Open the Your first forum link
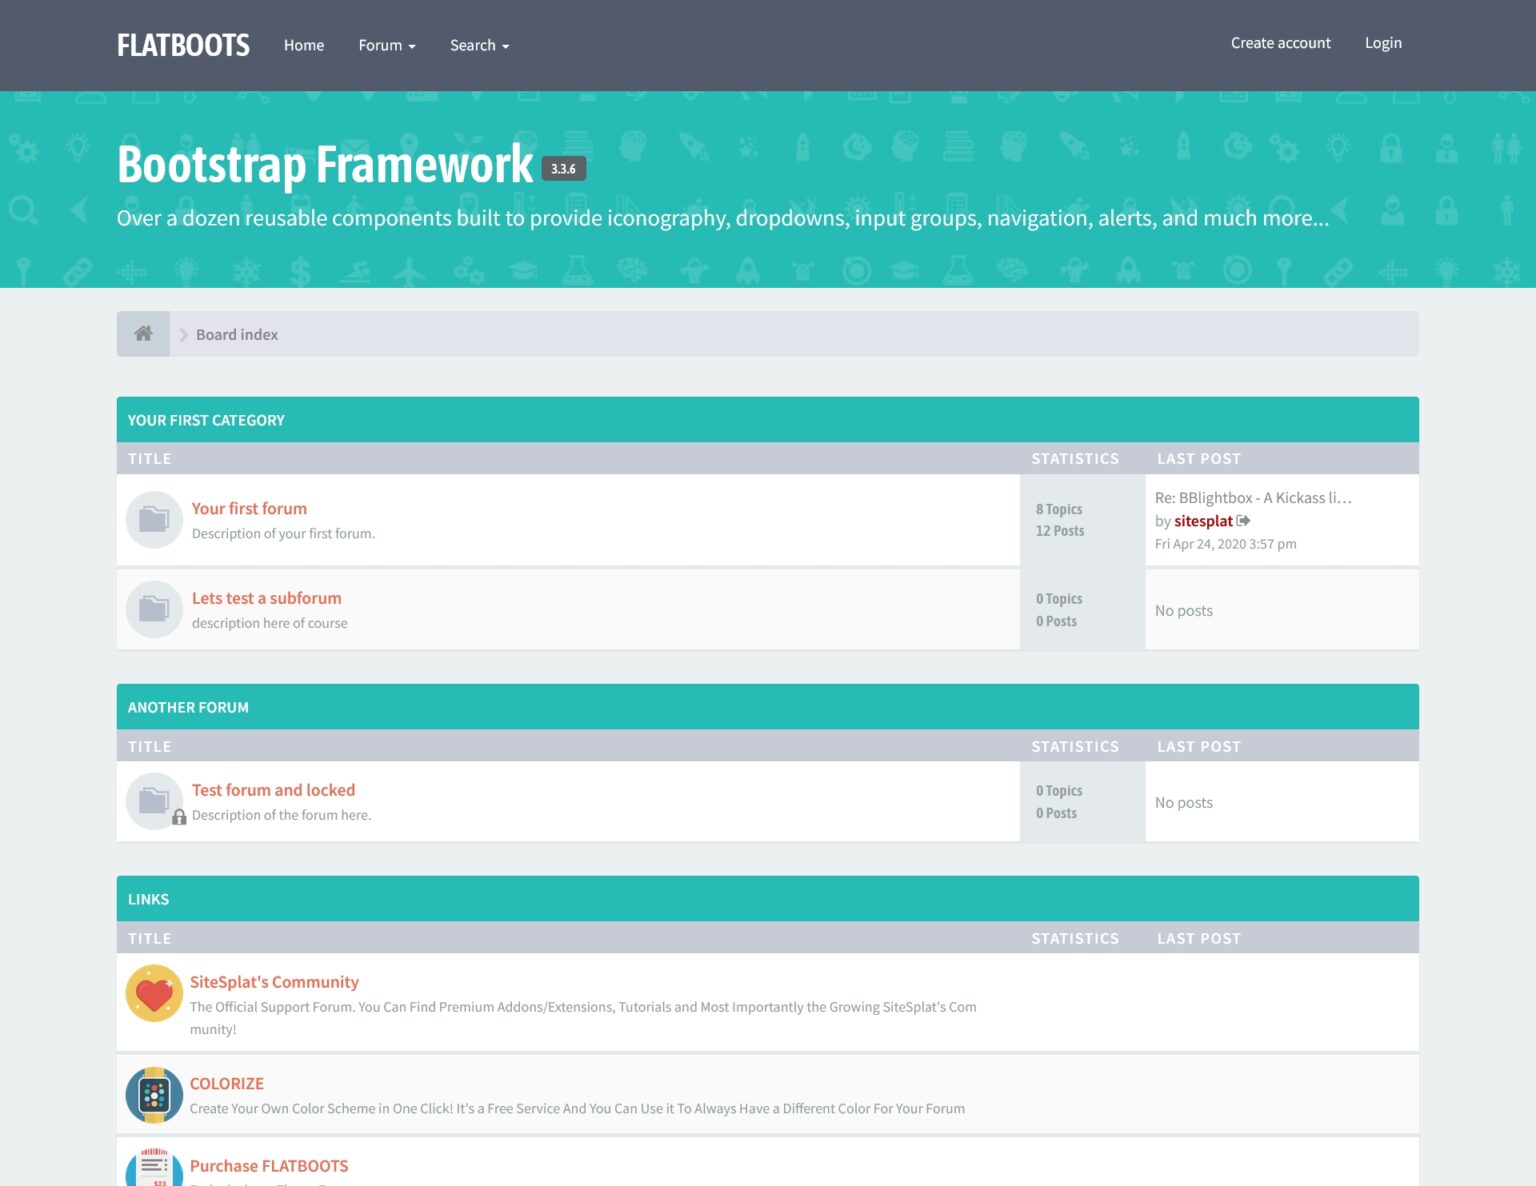This screenshot has height=1186, width=1536. click(249, 508)
